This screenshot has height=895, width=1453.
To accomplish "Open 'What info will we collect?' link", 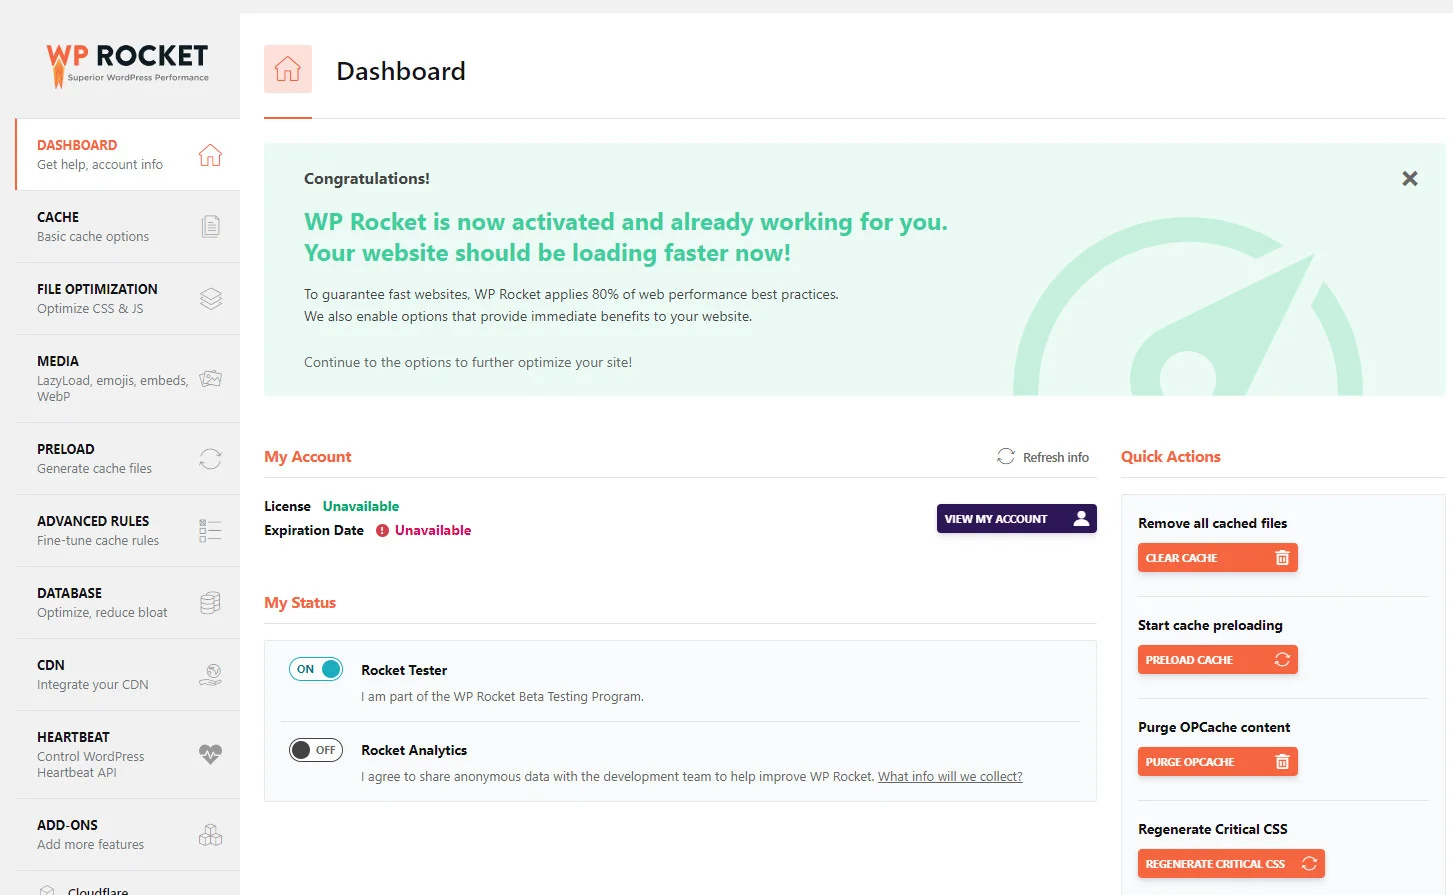I will 950,777.
